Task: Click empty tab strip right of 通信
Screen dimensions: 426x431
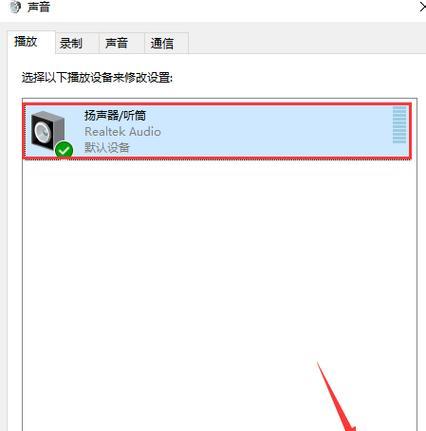Action: pyautogui.click(x=307, y=43)
